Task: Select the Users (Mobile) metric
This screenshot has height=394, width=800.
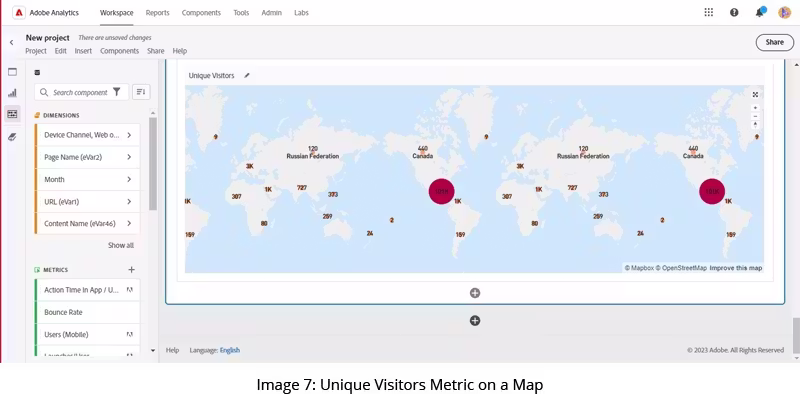Action: 87,334
